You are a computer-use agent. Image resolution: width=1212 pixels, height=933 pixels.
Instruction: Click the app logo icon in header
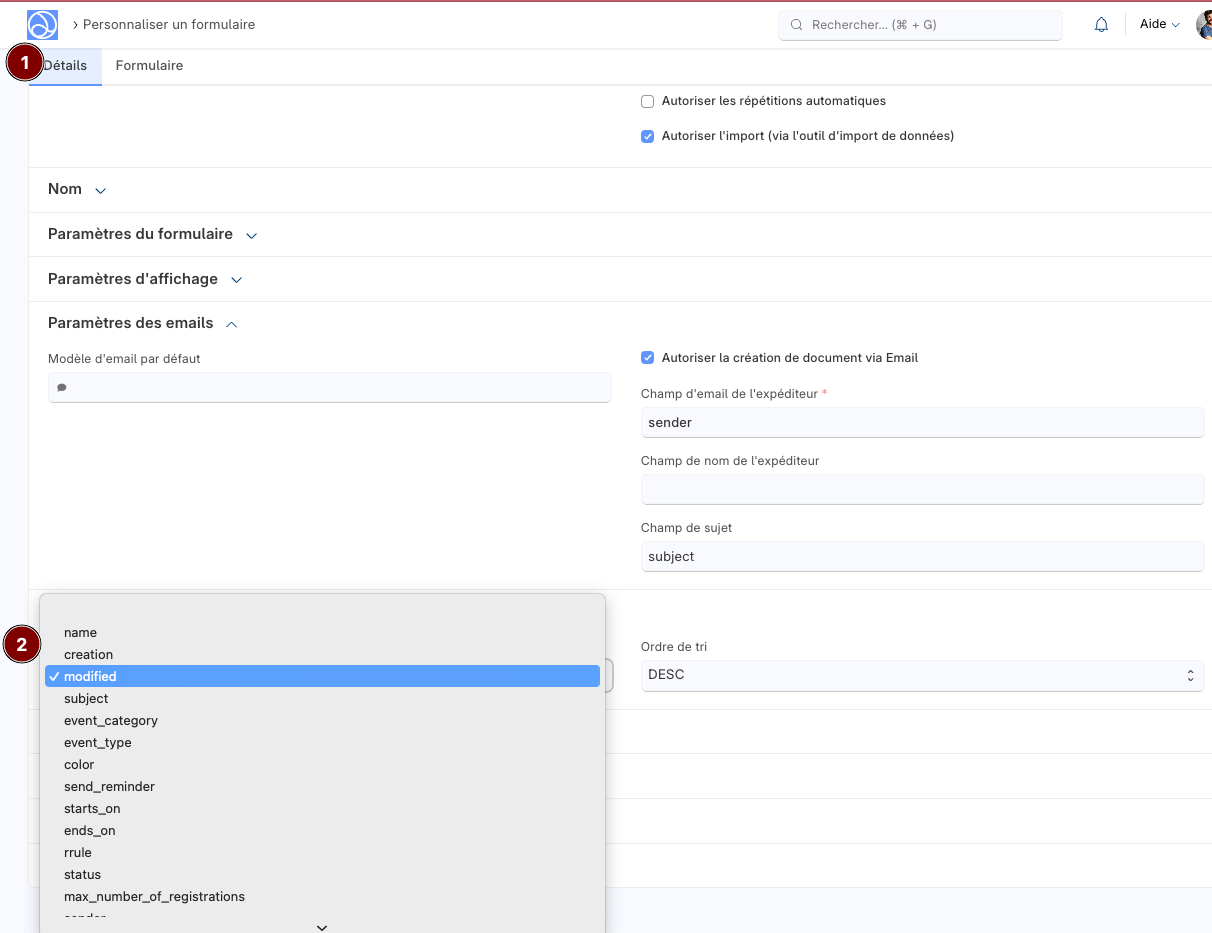[x=42, y=24]
